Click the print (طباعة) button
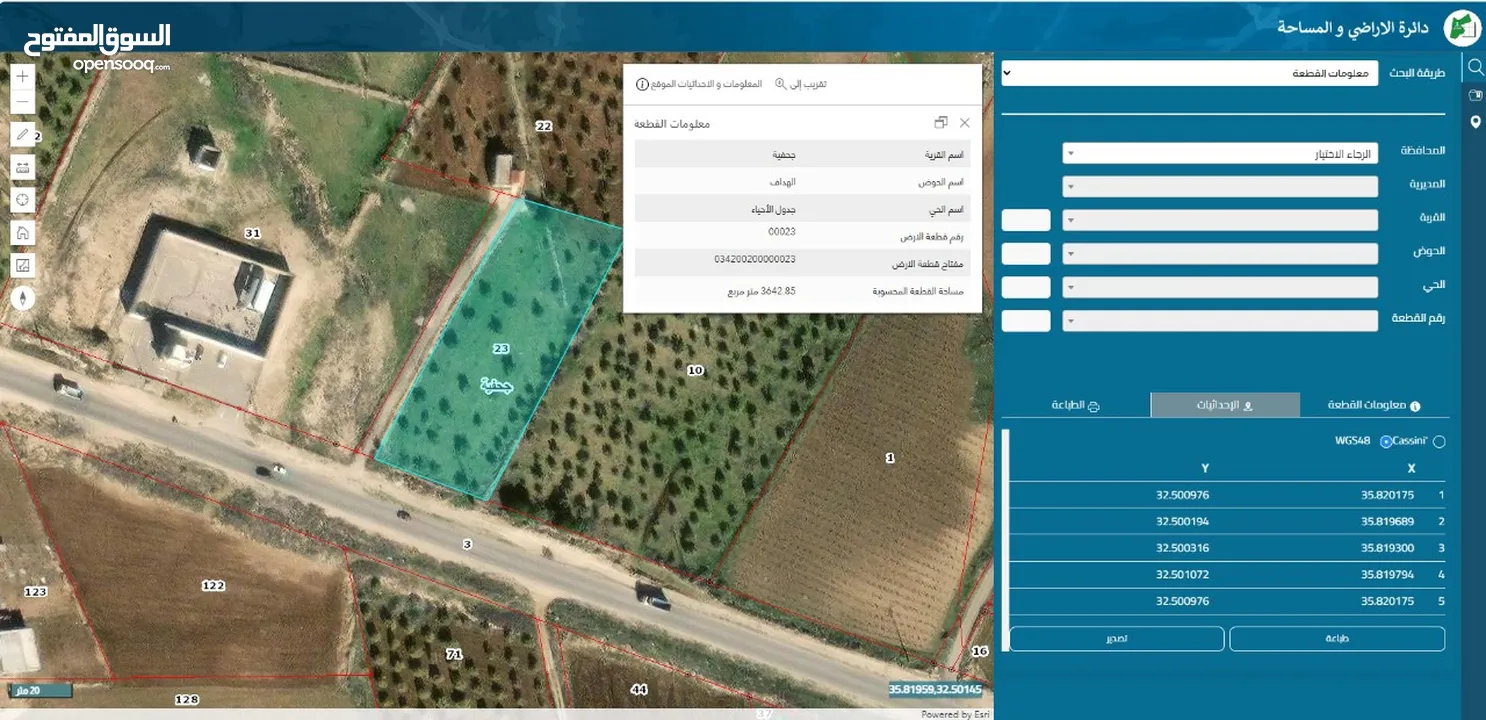Viewport: 1486px width, 720px height. coord(1337,639)
